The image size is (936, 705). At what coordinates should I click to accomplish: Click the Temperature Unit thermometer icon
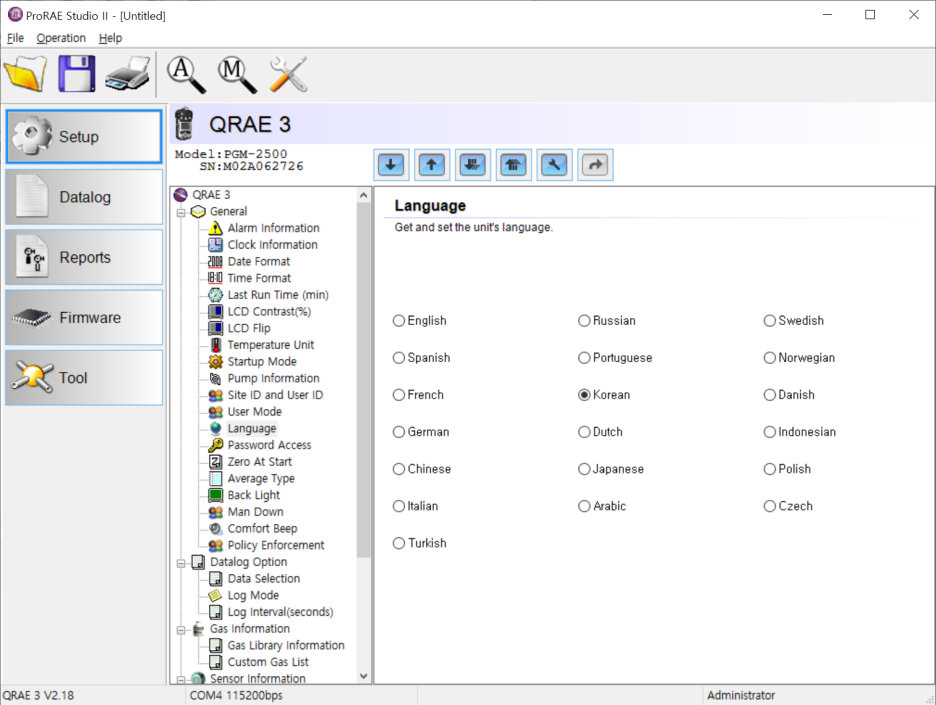(215, 345)
